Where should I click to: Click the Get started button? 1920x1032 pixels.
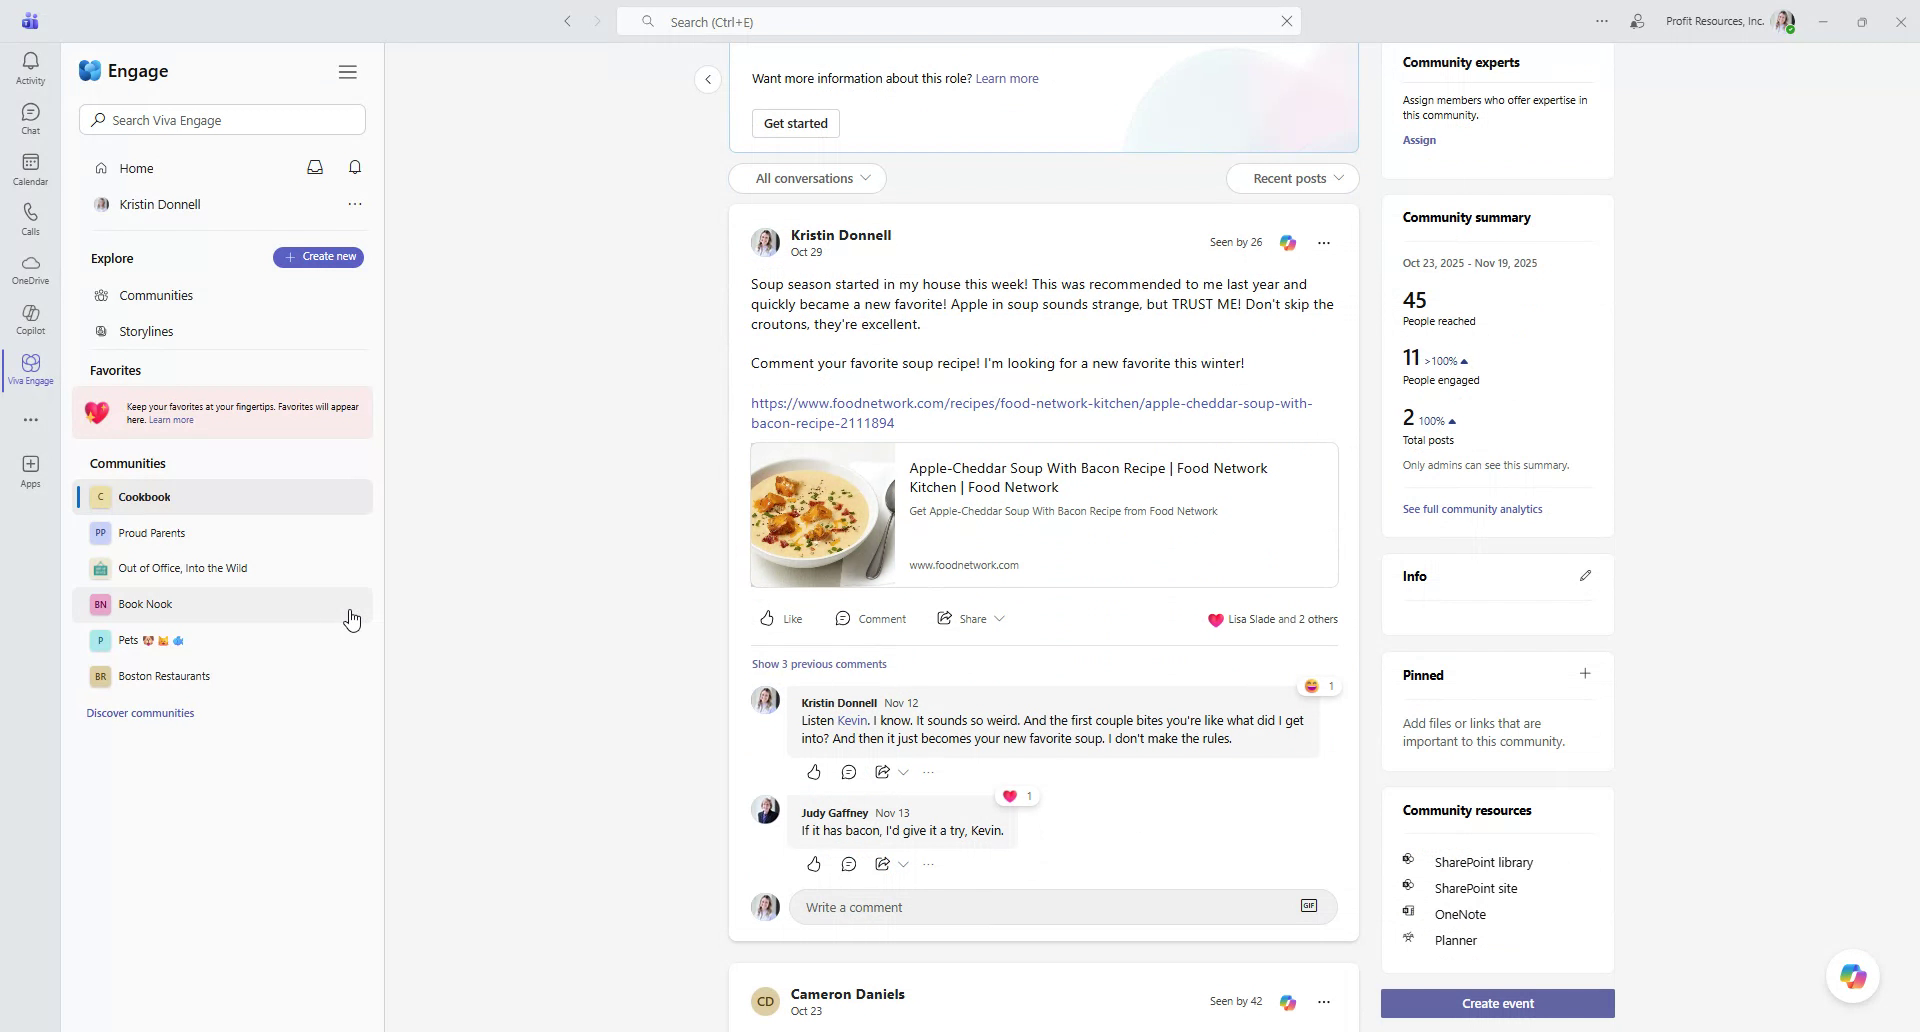(x=795, y=123)
